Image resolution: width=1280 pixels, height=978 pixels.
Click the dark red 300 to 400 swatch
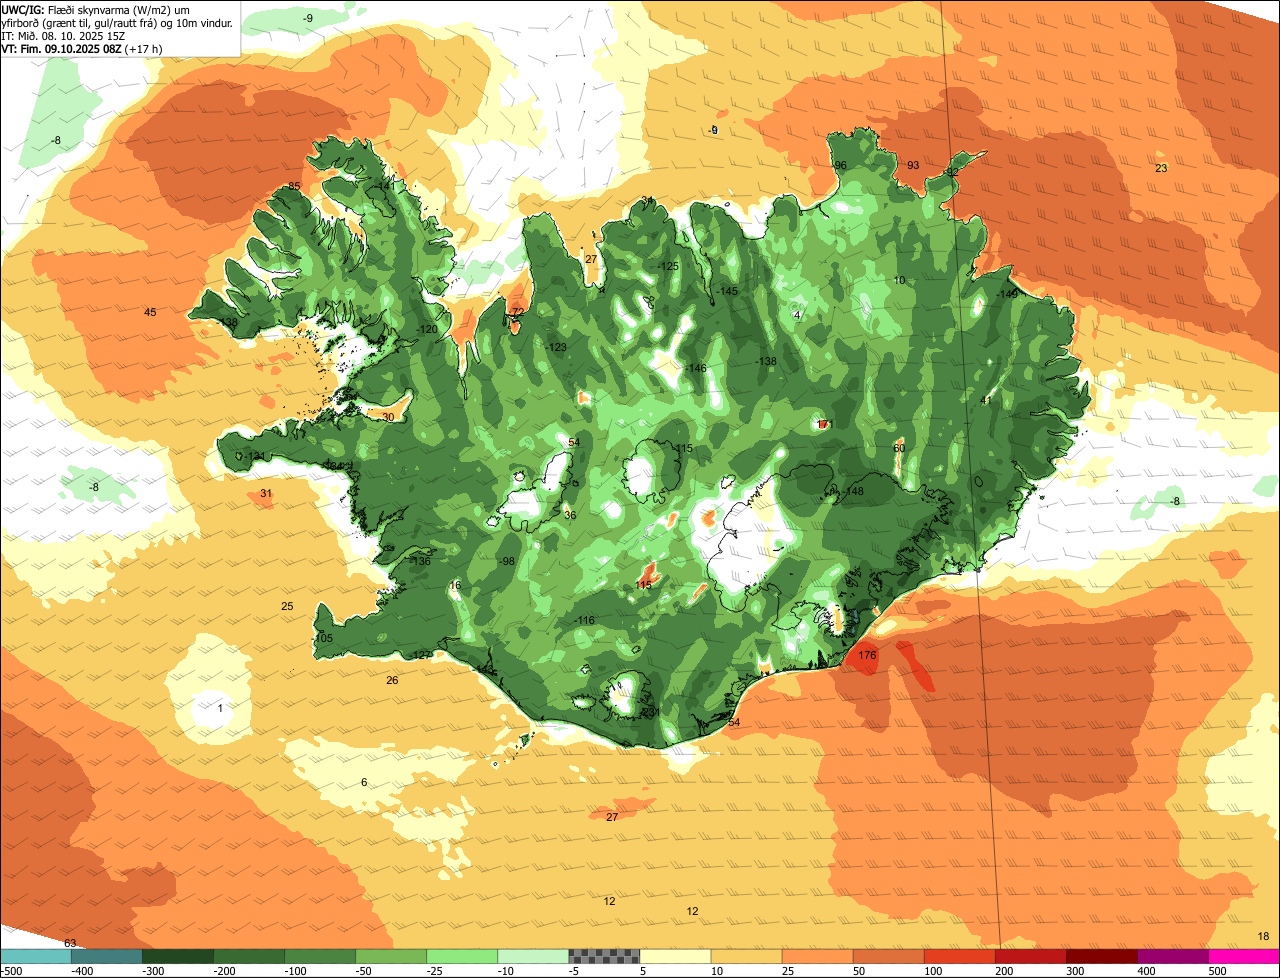pyautogui.click(x=1101, y=956)
